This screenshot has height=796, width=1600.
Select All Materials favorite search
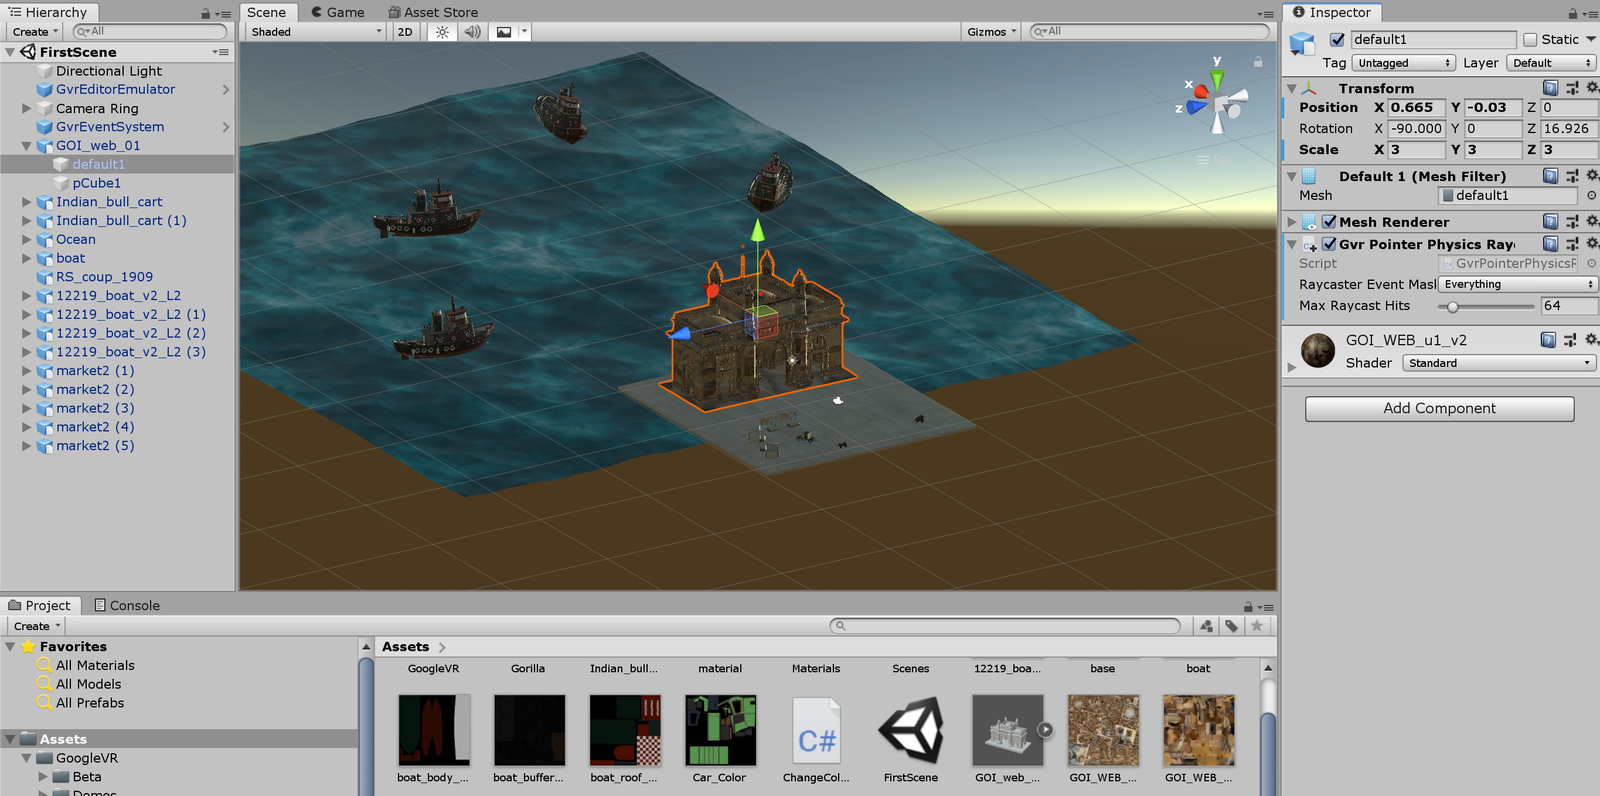click(x=95, y=666)
